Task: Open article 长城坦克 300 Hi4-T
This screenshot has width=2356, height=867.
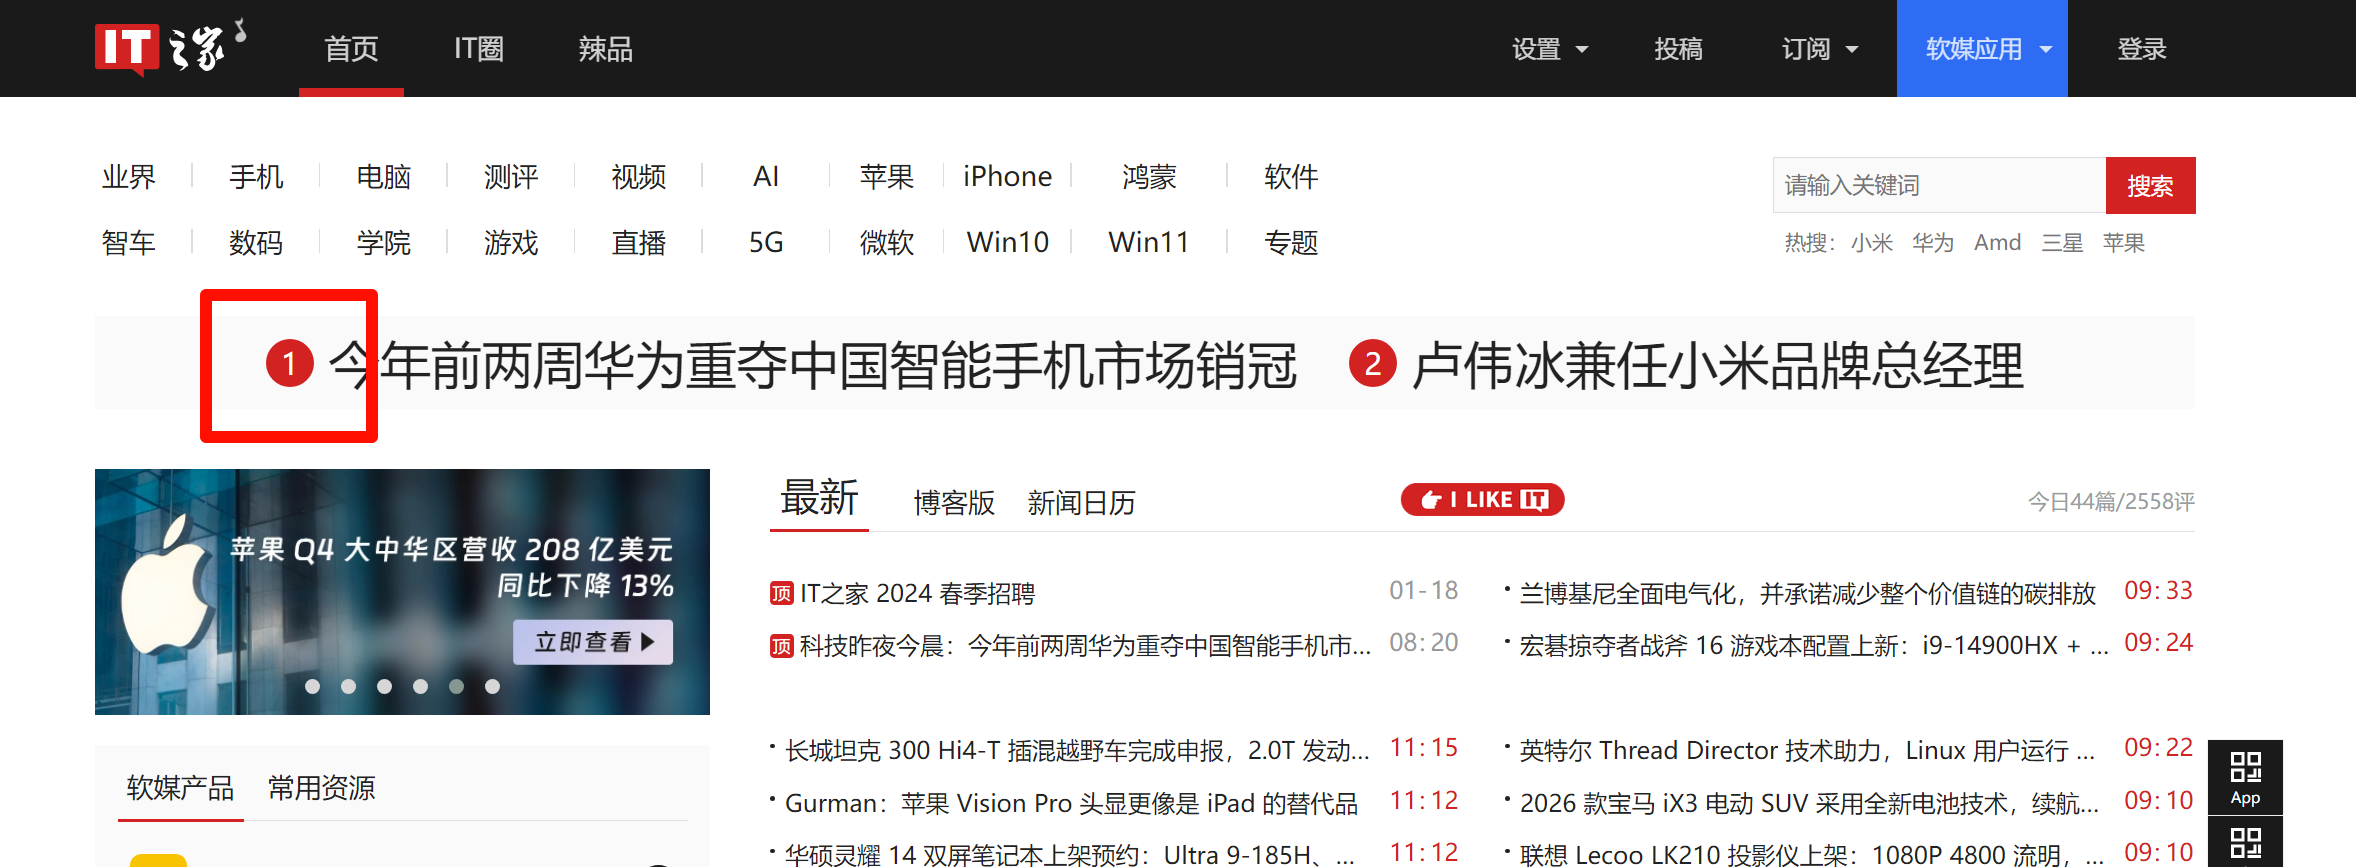Action: tap(1077, 751)
